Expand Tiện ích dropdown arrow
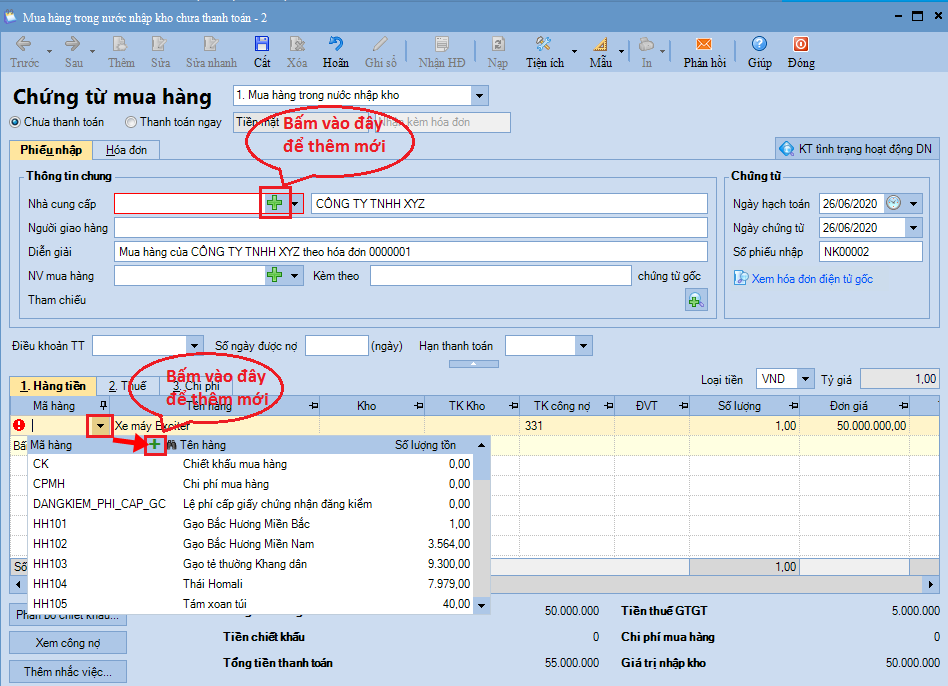The width and height of the screenshot is (948, 686). click(574, 52)
